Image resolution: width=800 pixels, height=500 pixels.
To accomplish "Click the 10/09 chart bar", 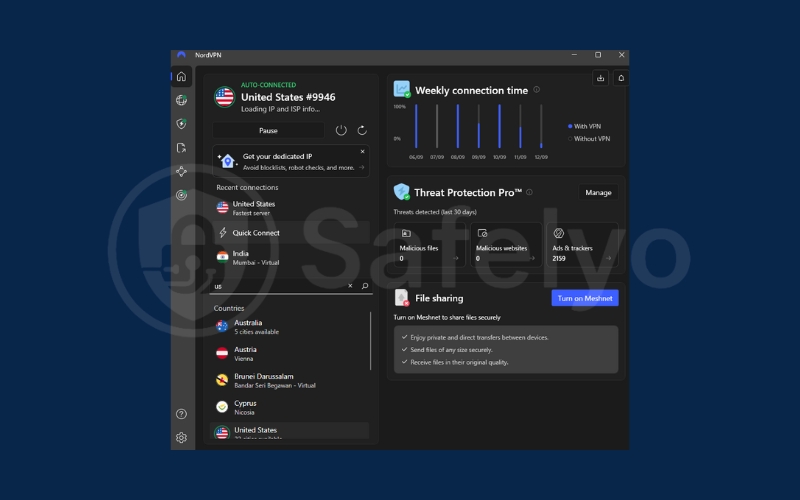I will 499,126.
